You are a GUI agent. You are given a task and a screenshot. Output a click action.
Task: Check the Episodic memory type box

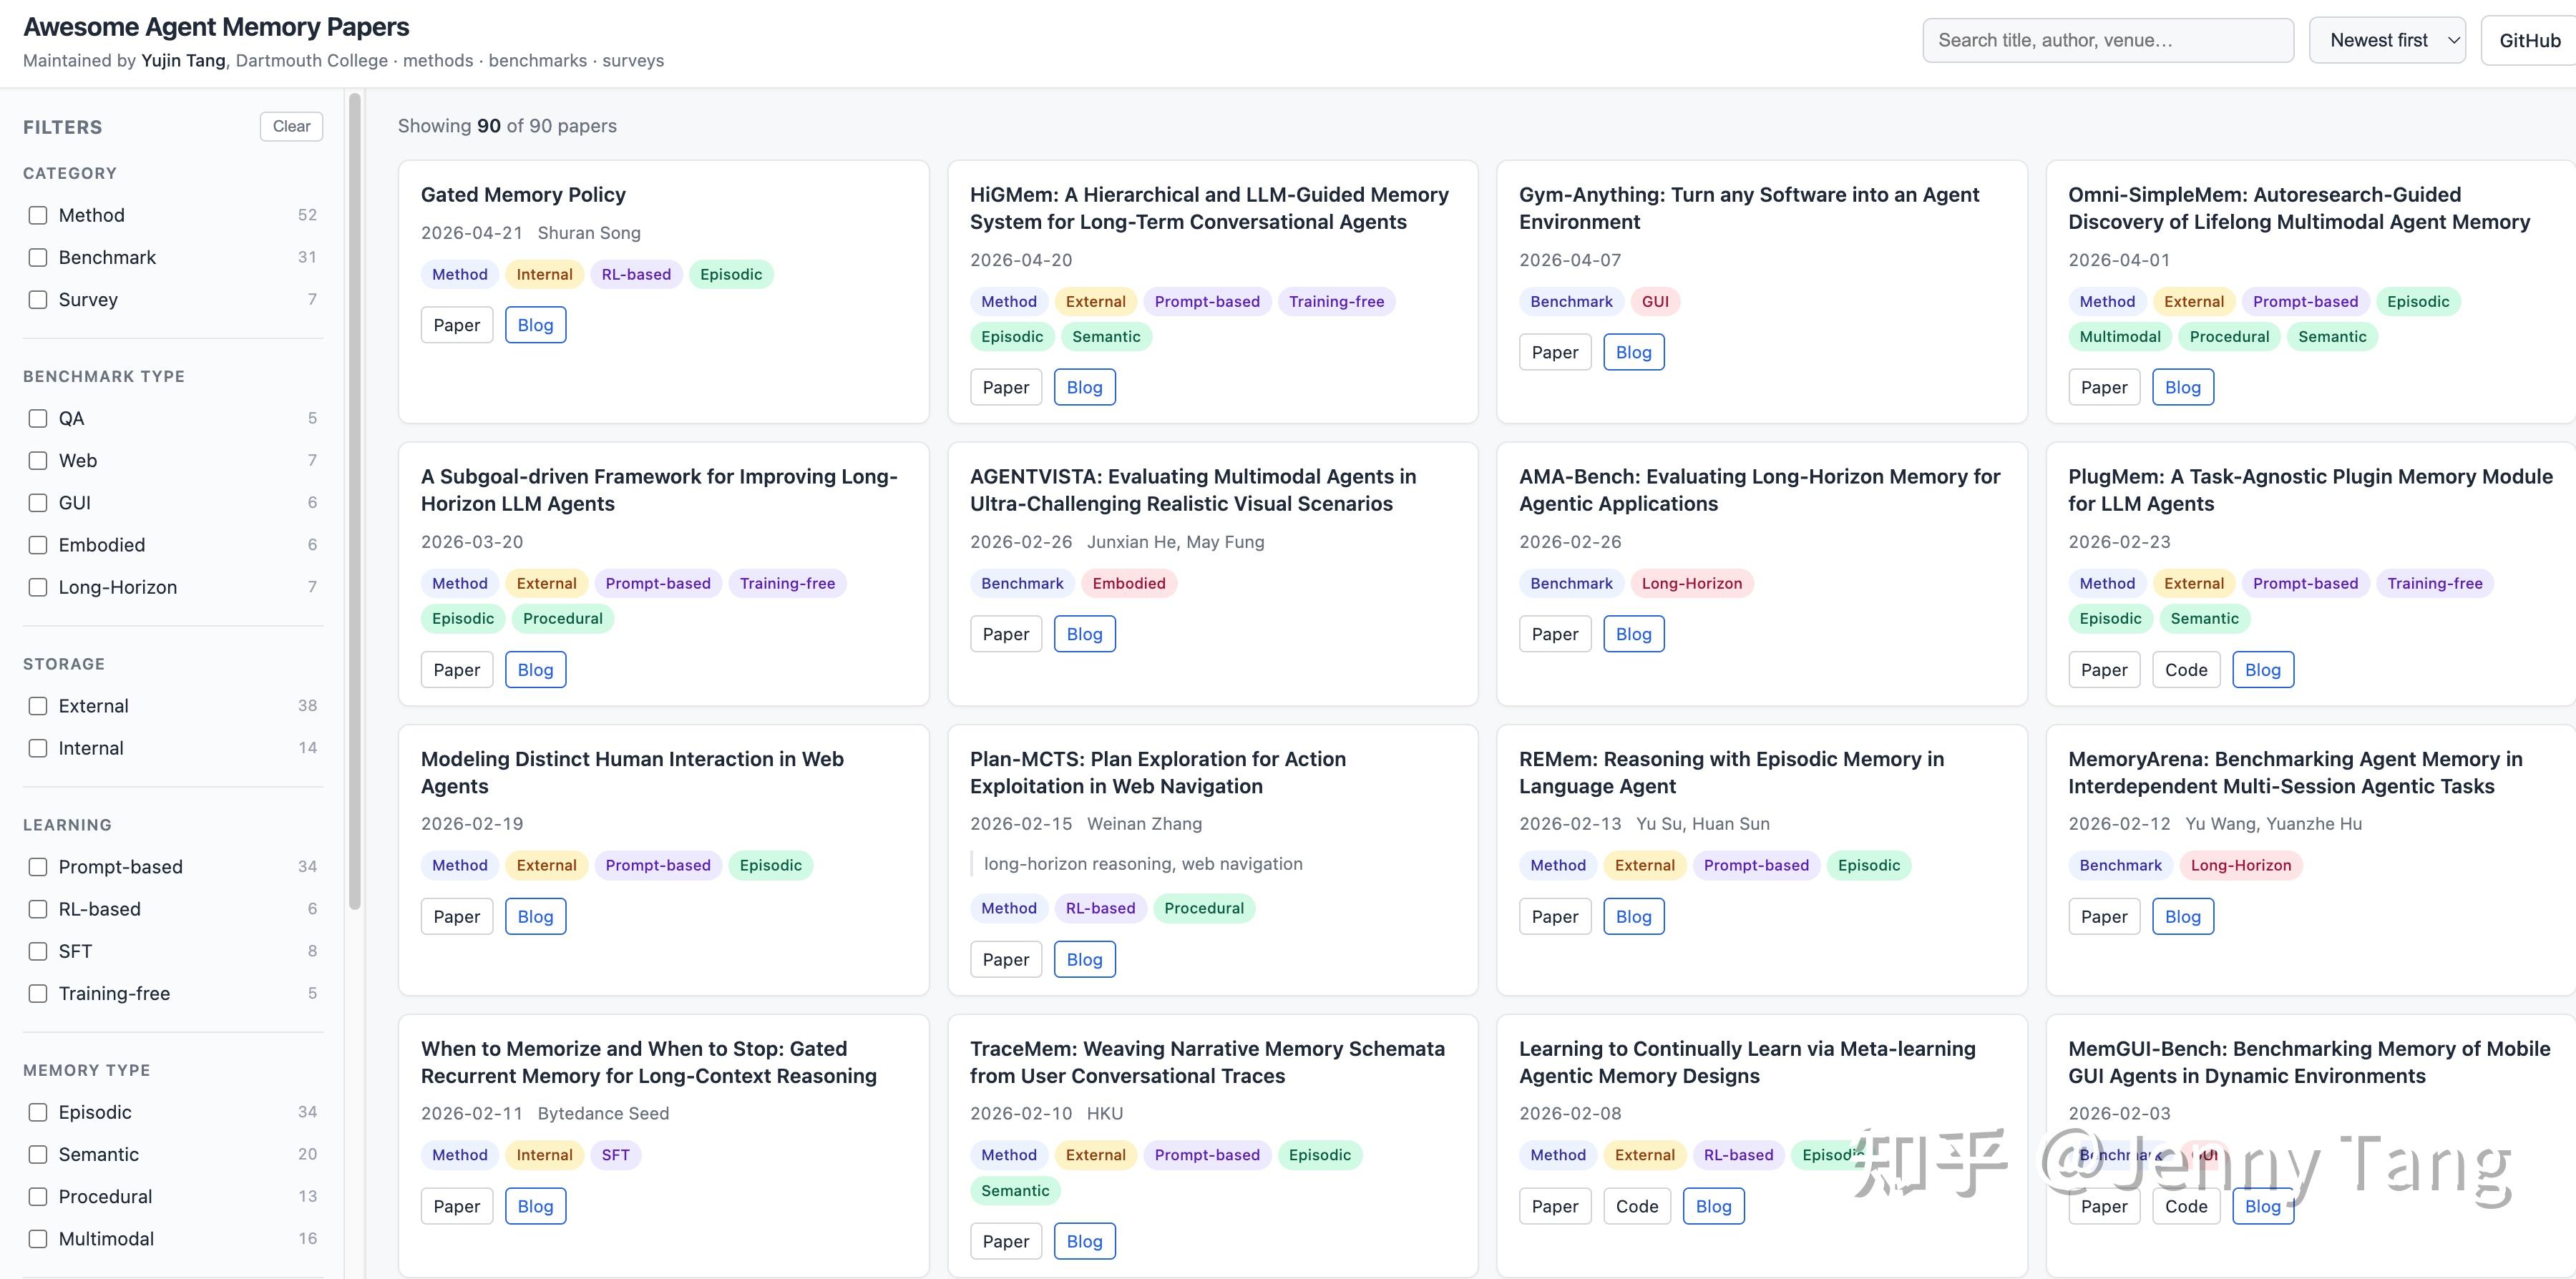(38, 1112)
